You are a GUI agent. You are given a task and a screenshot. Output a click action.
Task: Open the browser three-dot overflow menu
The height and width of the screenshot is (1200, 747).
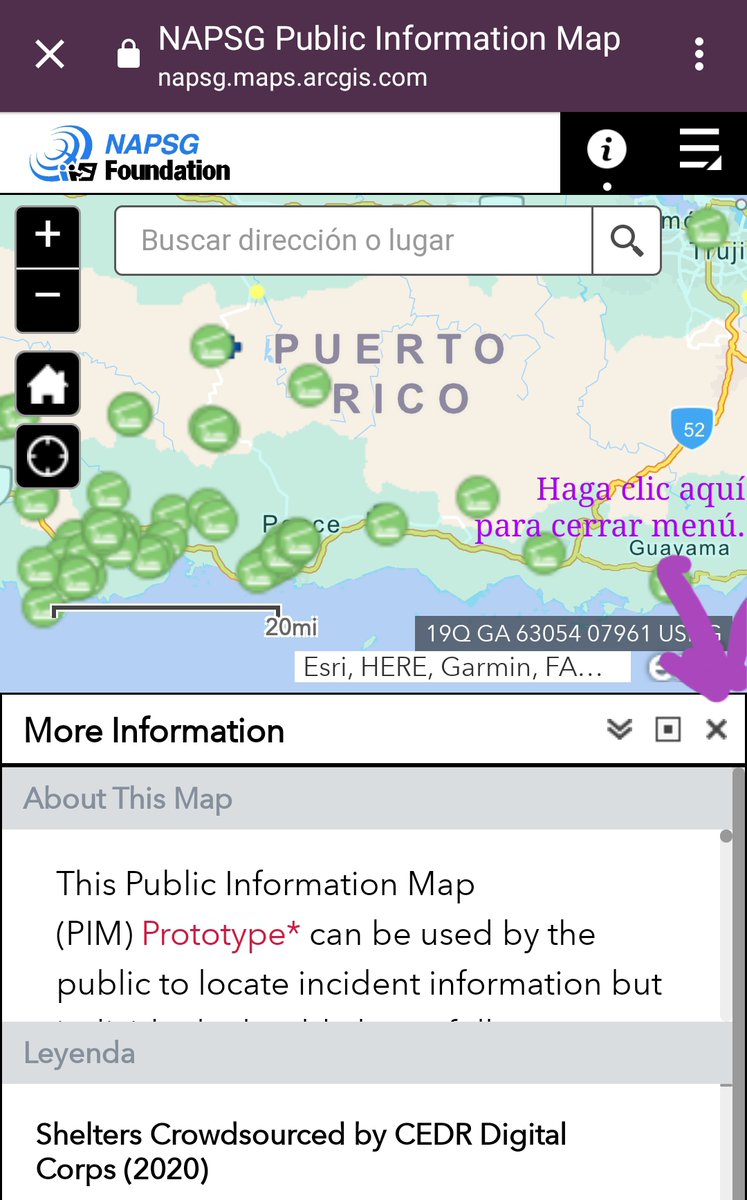tap(698, 54)
